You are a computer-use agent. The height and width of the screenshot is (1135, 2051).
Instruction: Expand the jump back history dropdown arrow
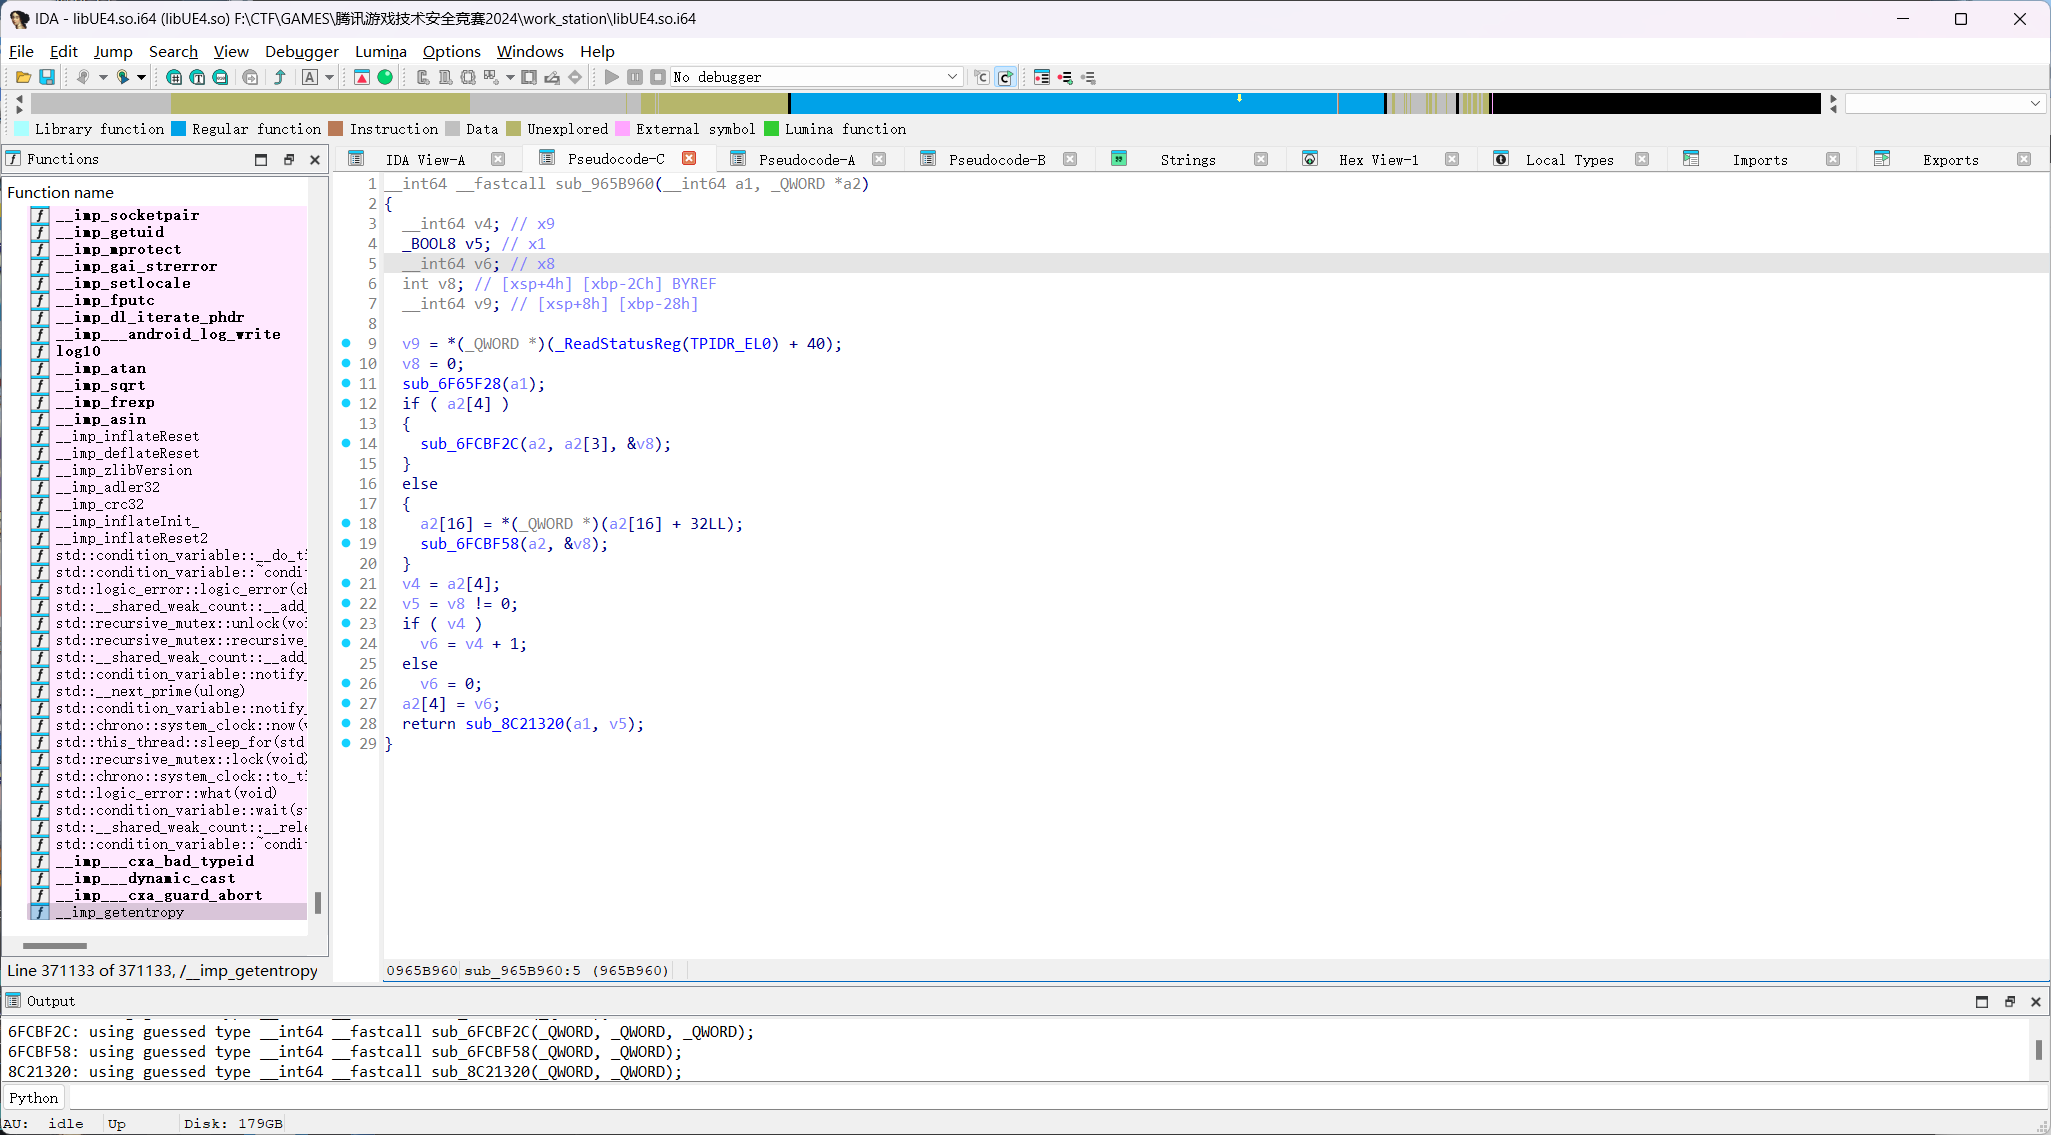103,77
